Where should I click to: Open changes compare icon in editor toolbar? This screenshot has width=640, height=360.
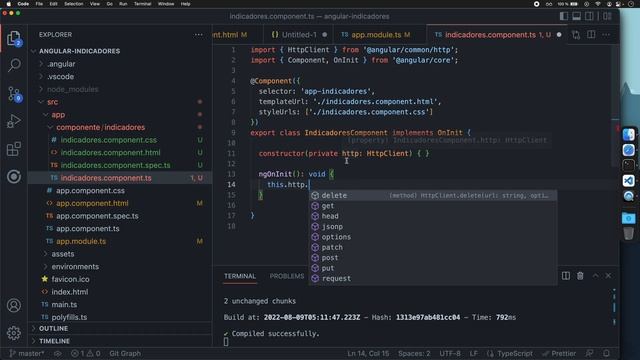(576, 35)
